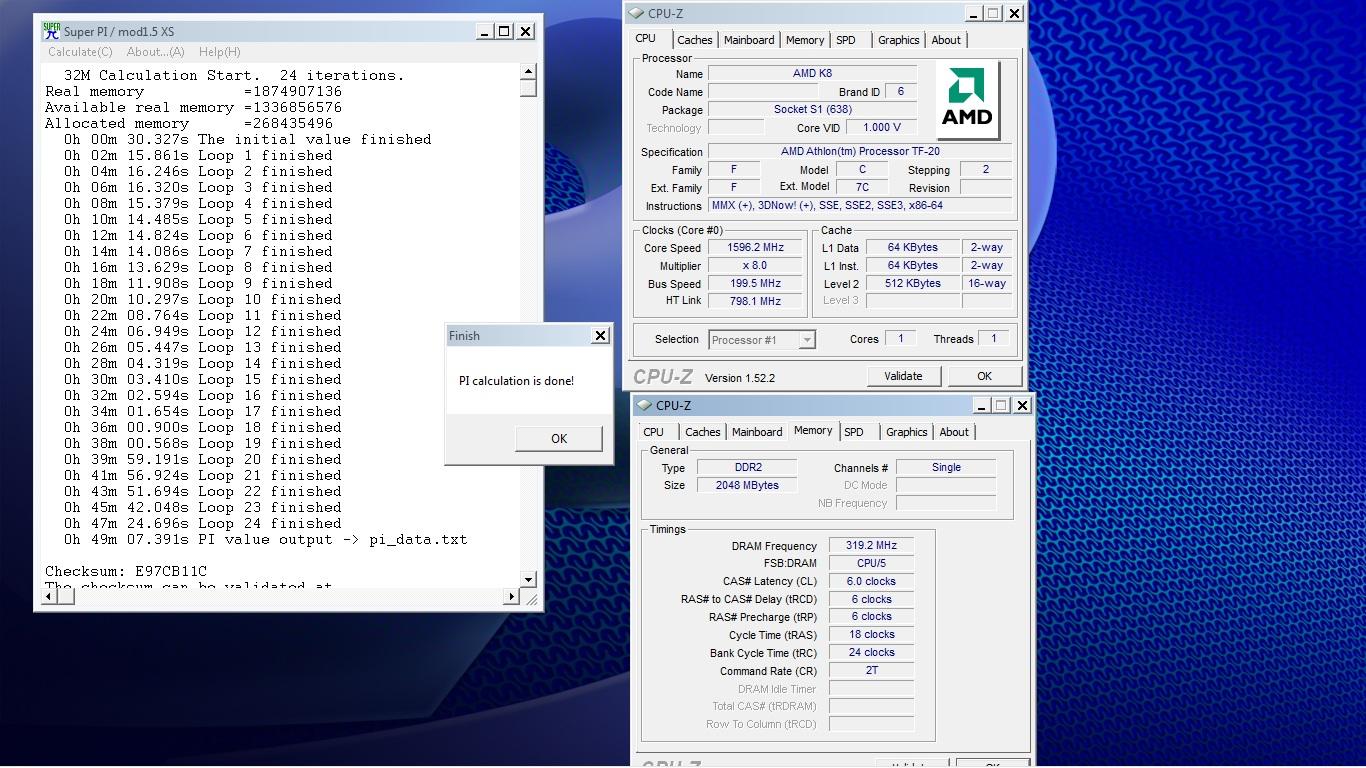The height and width of the screenshot is (768, 1366).
Task: Switch to Caches tab in top CPU-Z
Action: point(695,40)
